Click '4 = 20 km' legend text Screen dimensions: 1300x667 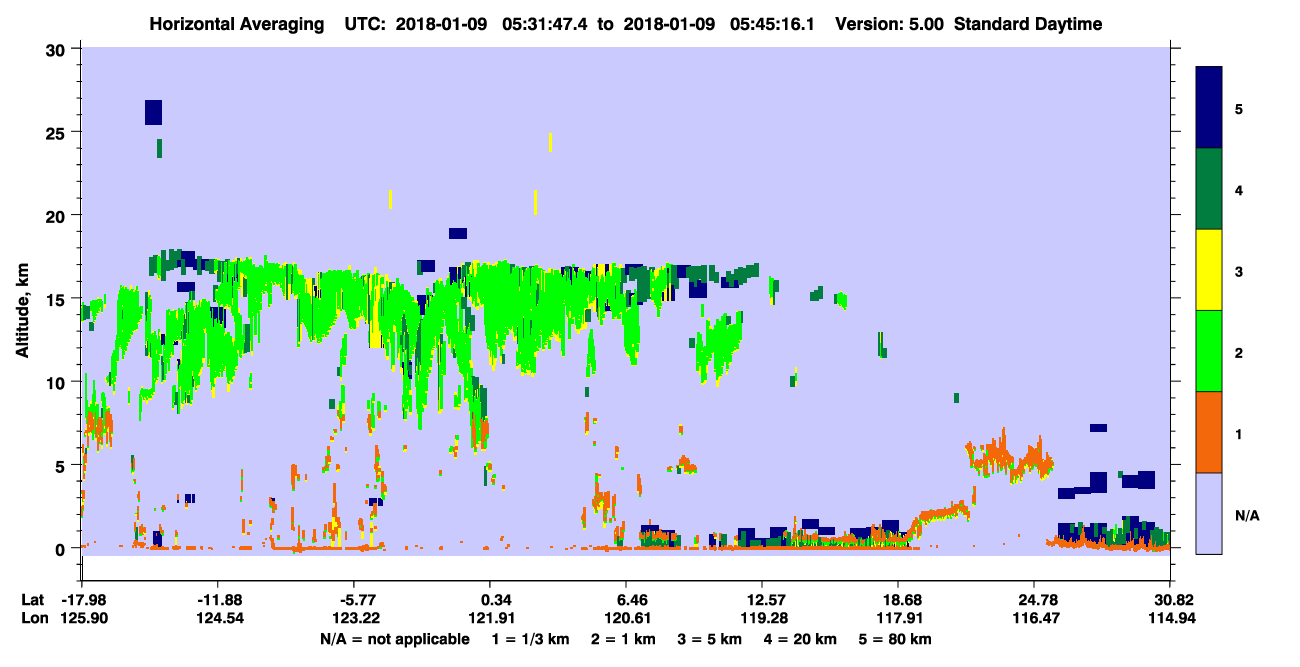pos(801,639)
